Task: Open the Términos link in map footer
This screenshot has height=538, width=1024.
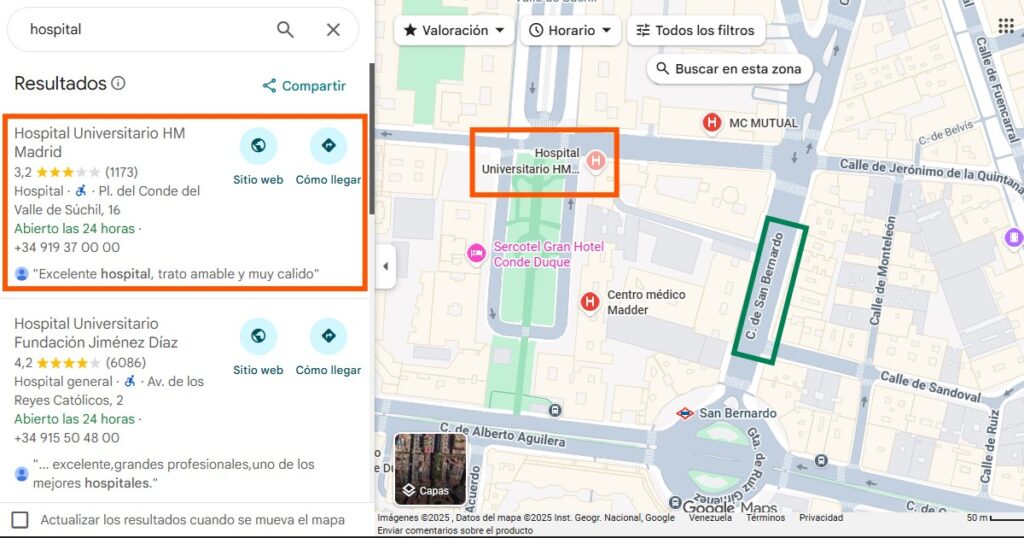Action: pyautogui.click(x=765, y=518)
